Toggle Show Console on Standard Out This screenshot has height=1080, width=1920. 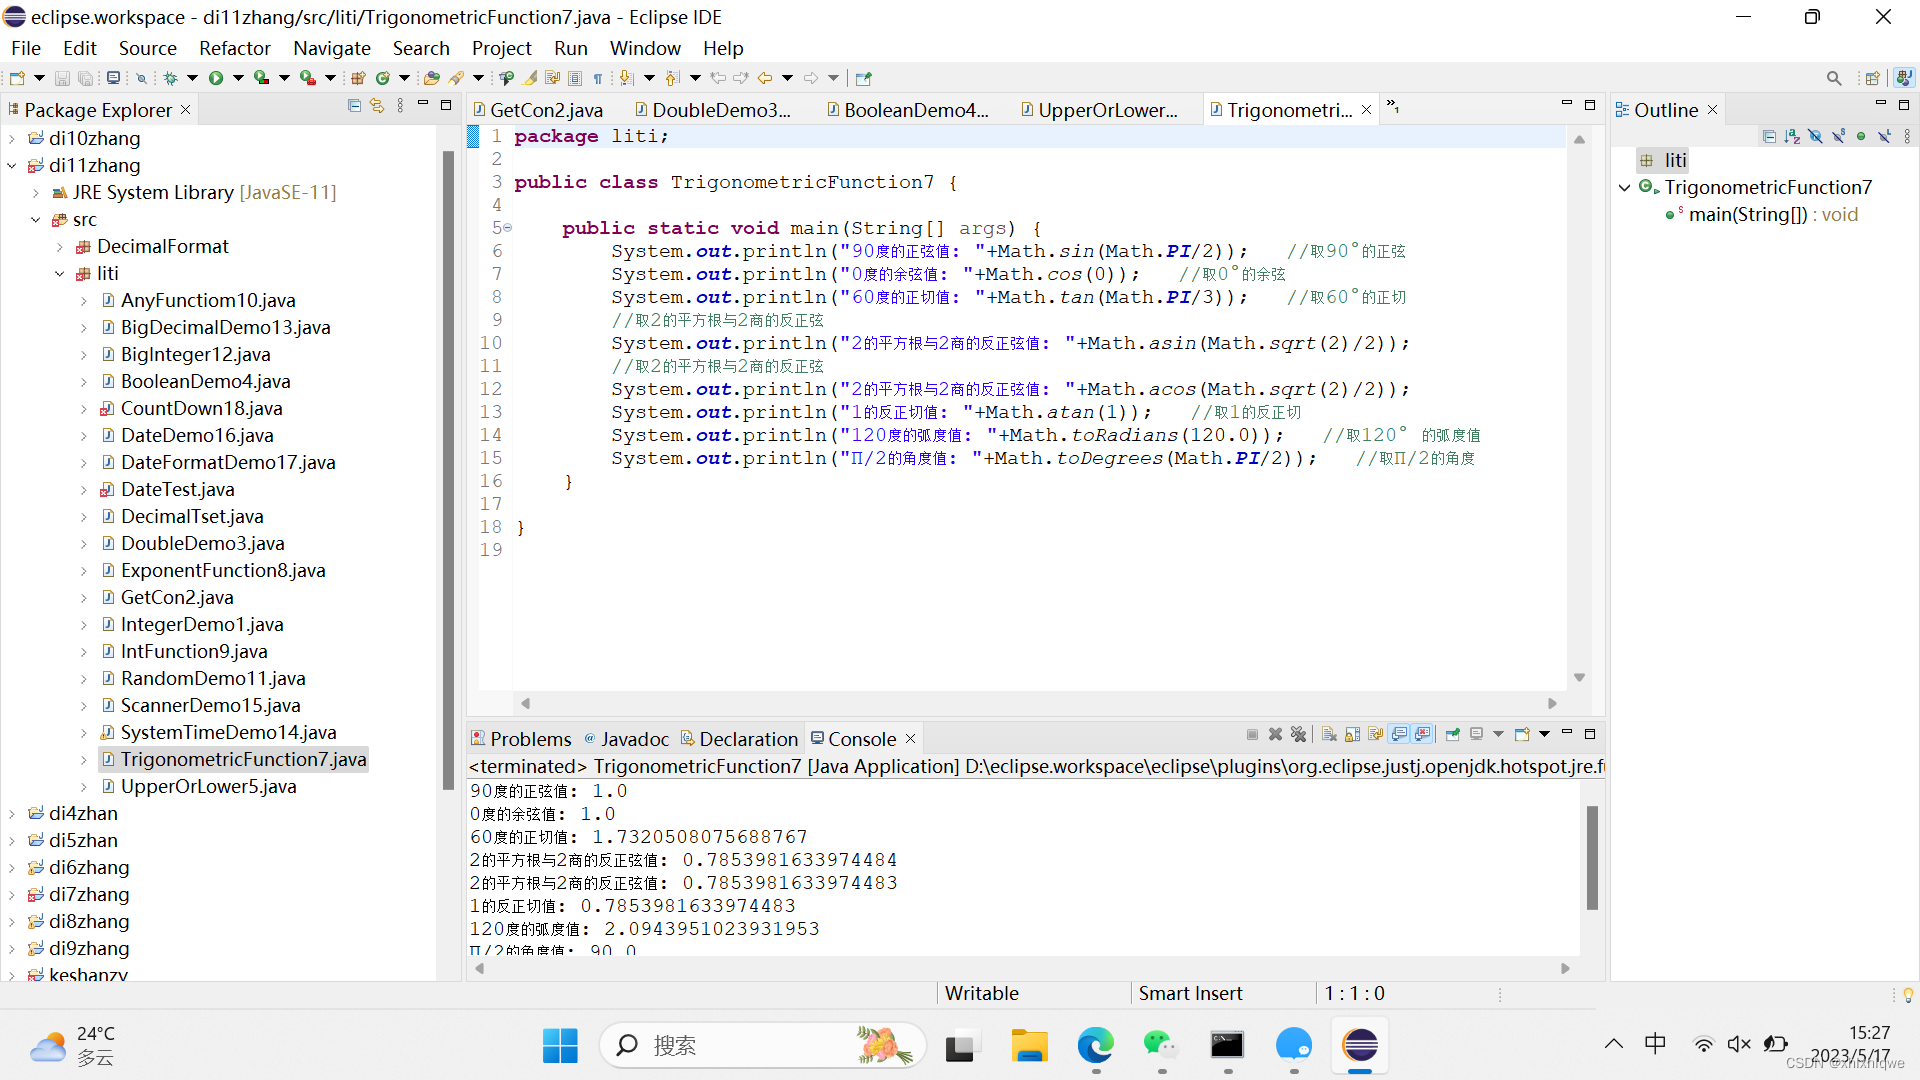coord(1399,735)
